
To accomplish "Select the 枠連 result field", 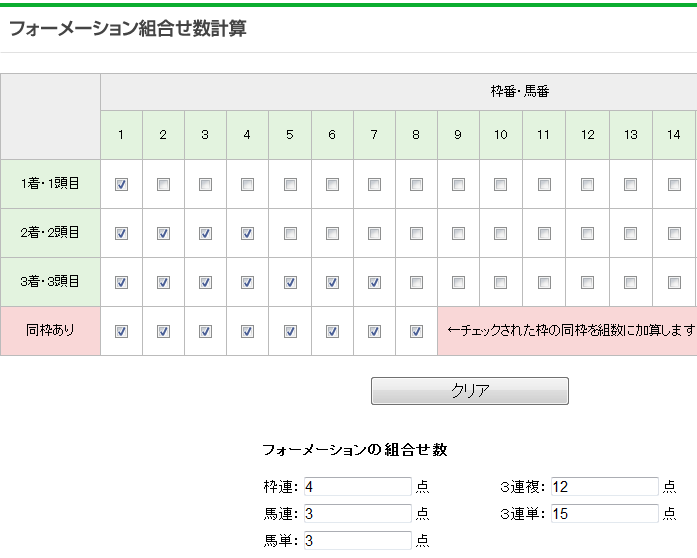I will pos(358,486).
